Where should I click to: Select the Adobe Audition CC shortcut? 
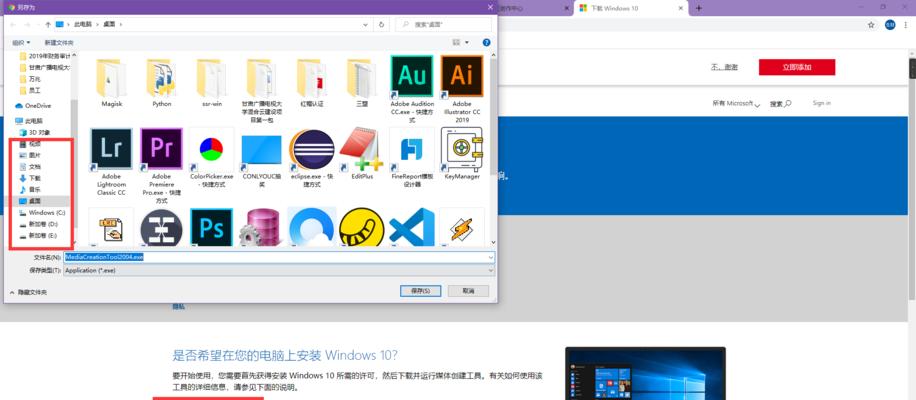pos(411,89)
